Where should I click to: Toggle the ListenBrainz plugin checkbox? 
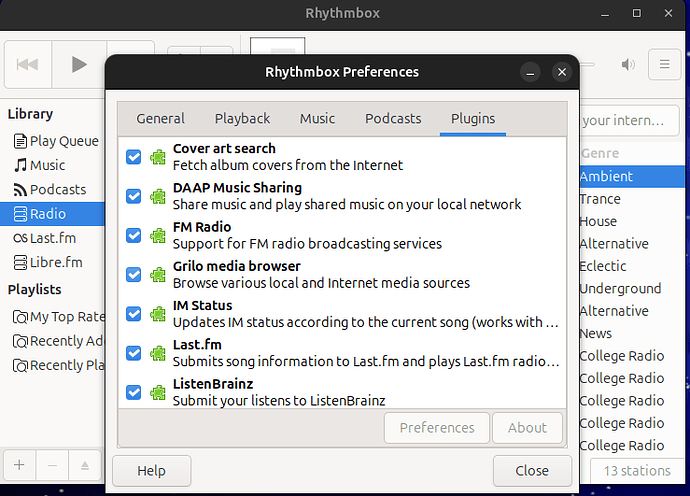tap(133, 392)
